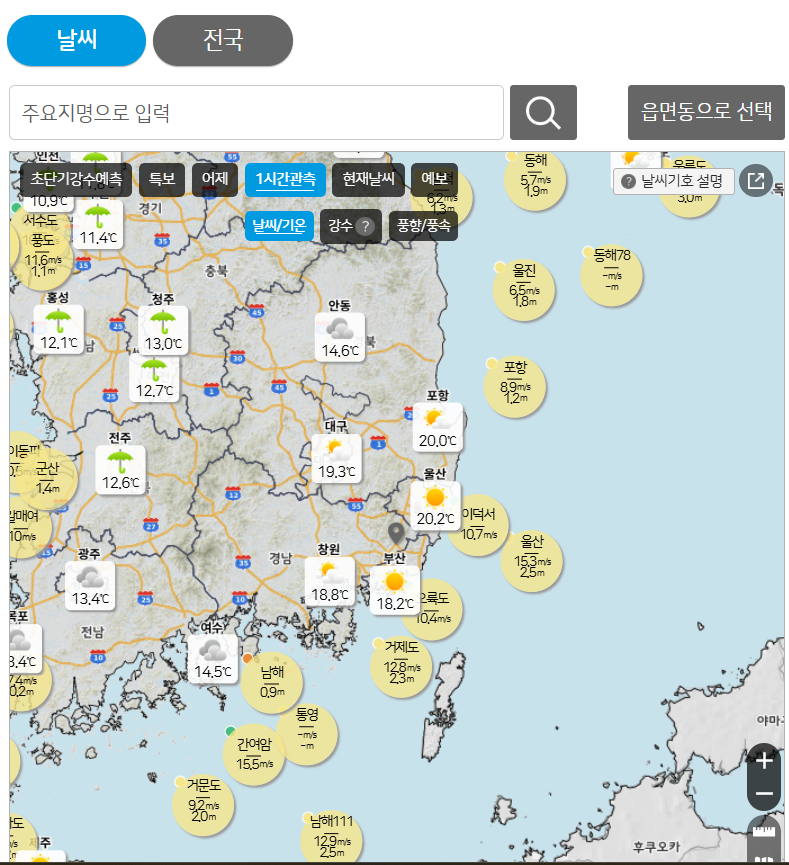Select the 부산 sunny 18.2℃ card
The width and height of the screenshot is (789, 865).
point(395,591)
